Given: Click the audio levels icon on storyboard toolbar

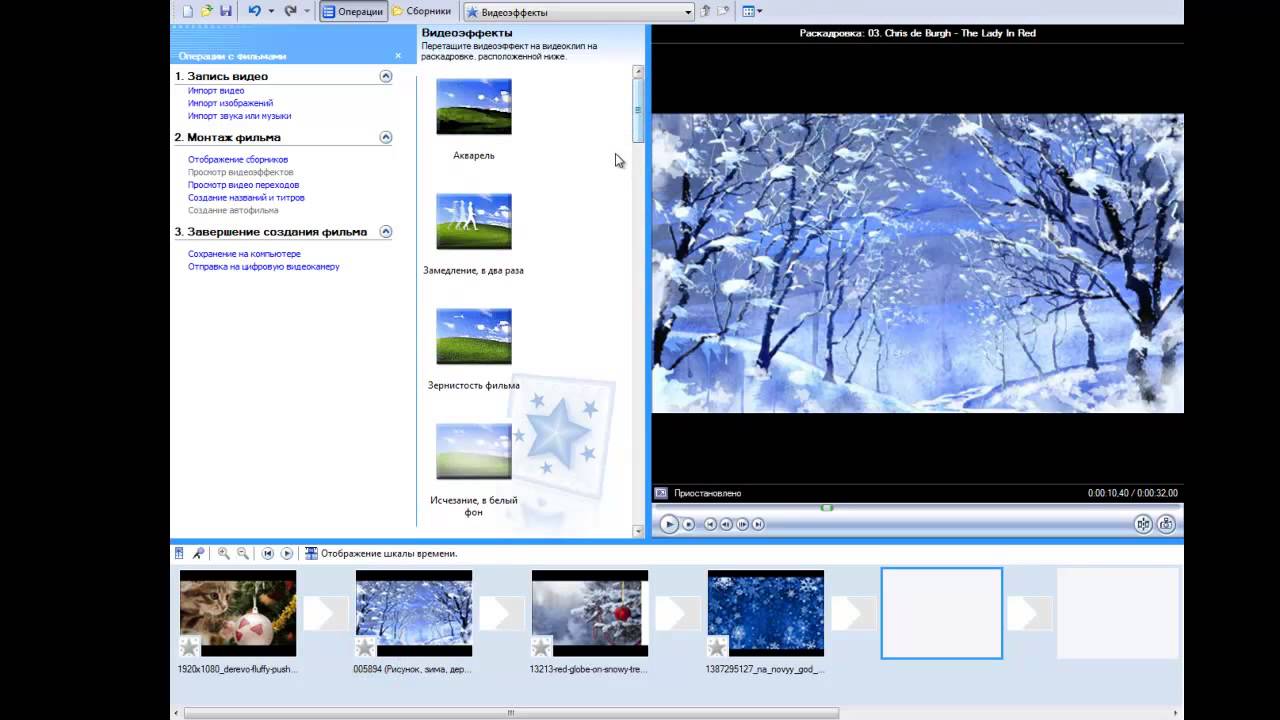Looking at the screenshot, I should coord(179,553).
